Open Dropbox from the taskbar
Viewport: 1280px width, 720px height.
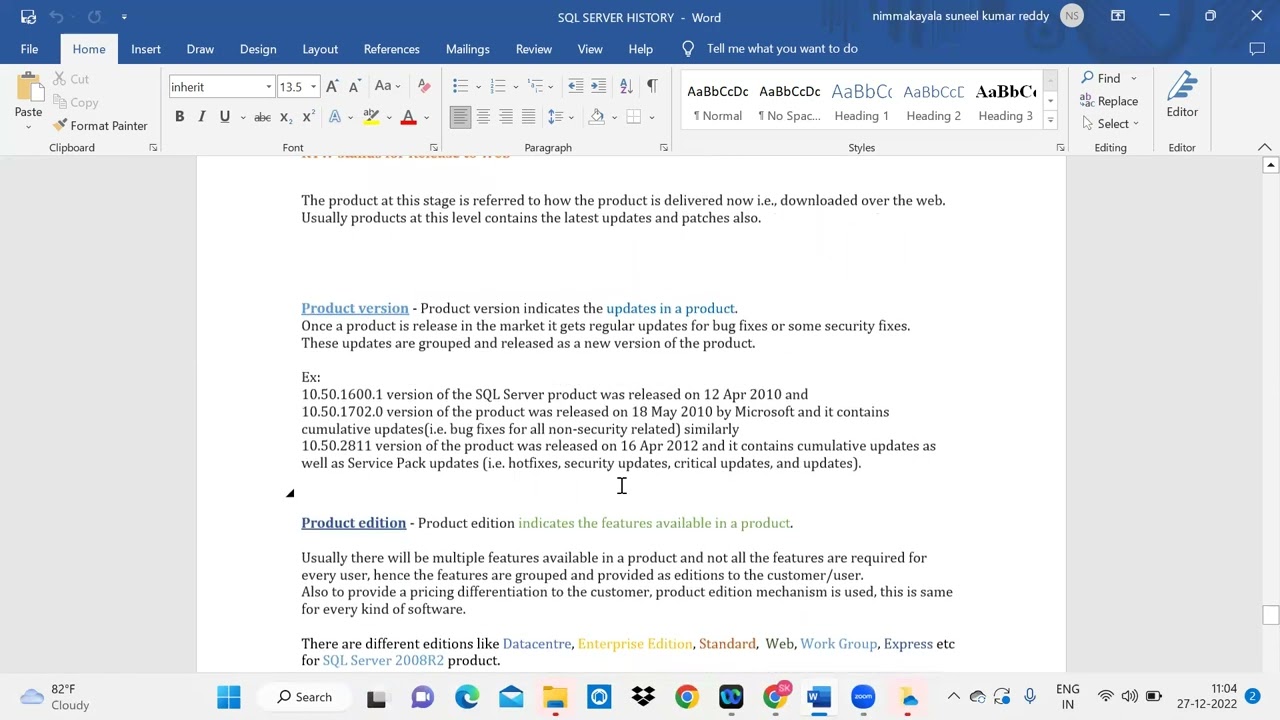click(643, 697)
